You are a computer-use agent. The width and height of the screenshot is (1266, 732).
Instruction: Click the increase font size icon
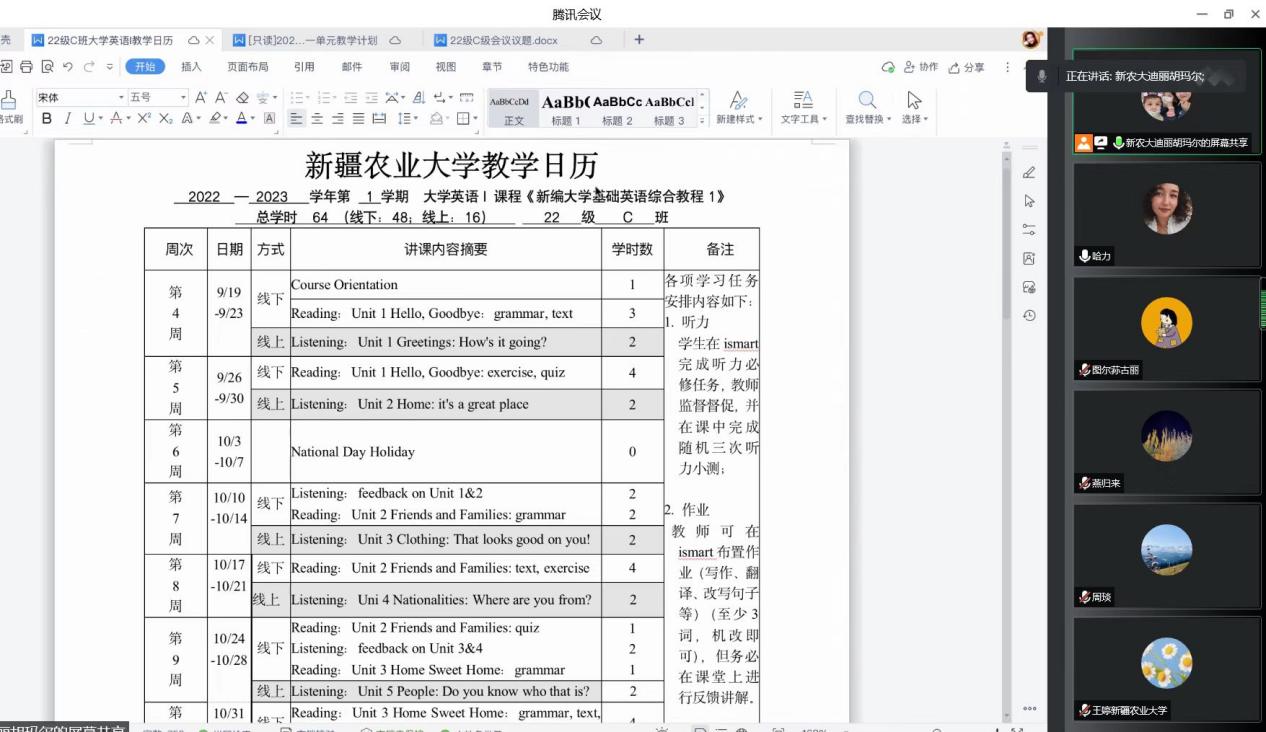(x=201, y=97)
